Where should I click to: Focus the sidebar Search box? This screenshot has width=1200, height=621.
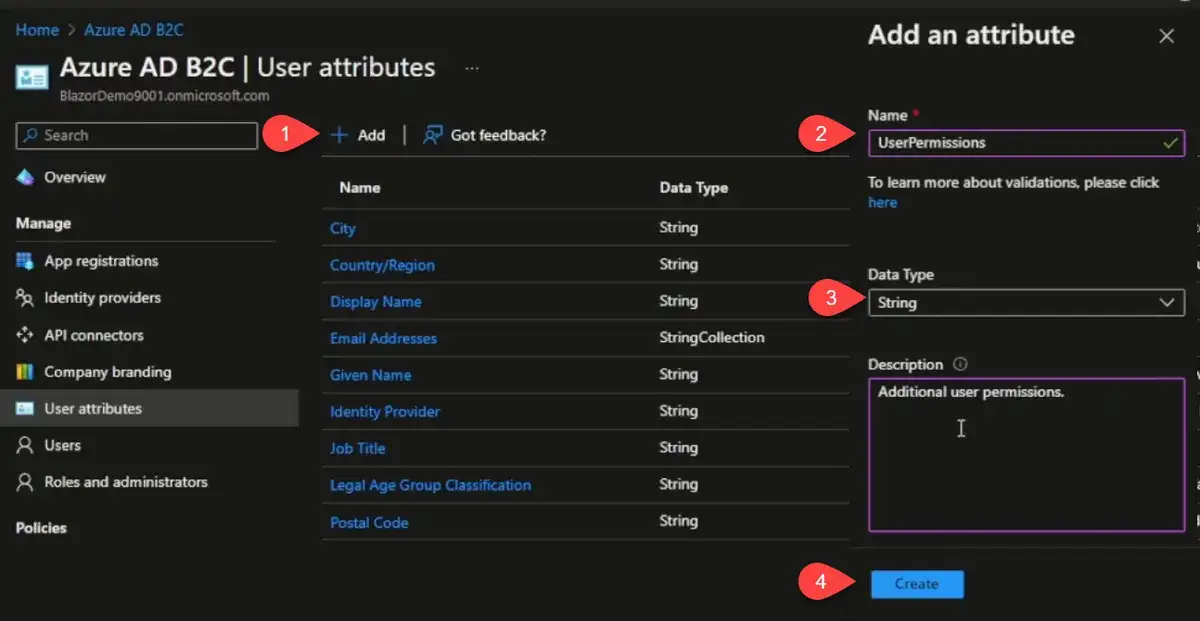[x=137, y=135]
